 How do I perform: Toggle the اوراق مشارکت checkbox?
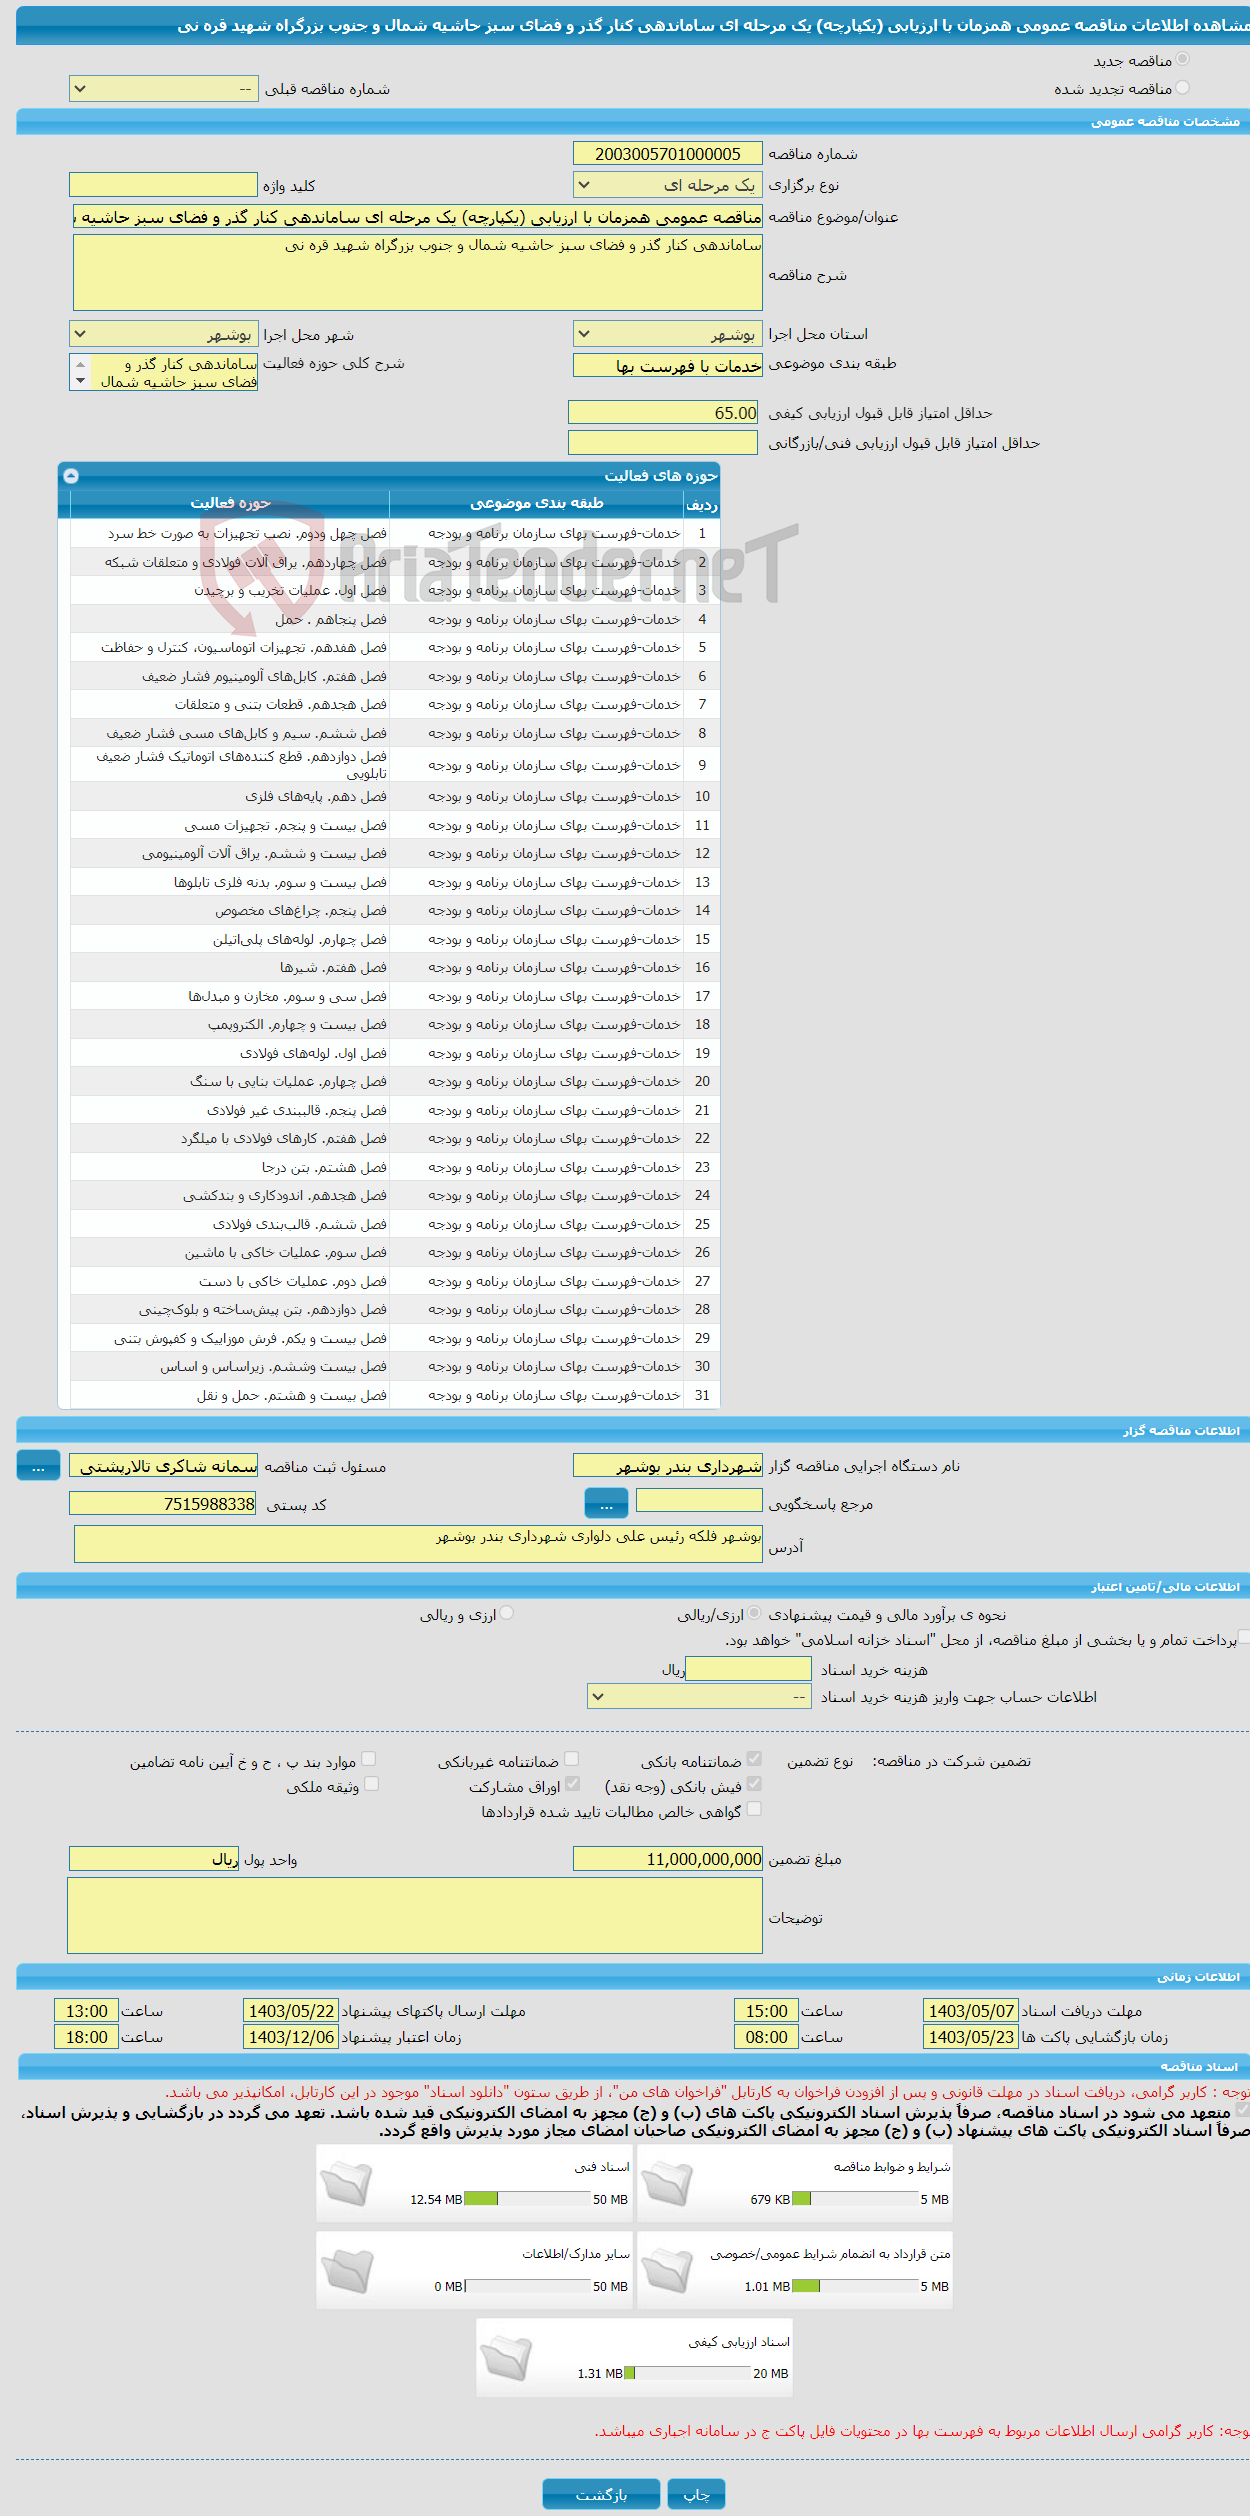(x=572, y=1784)
